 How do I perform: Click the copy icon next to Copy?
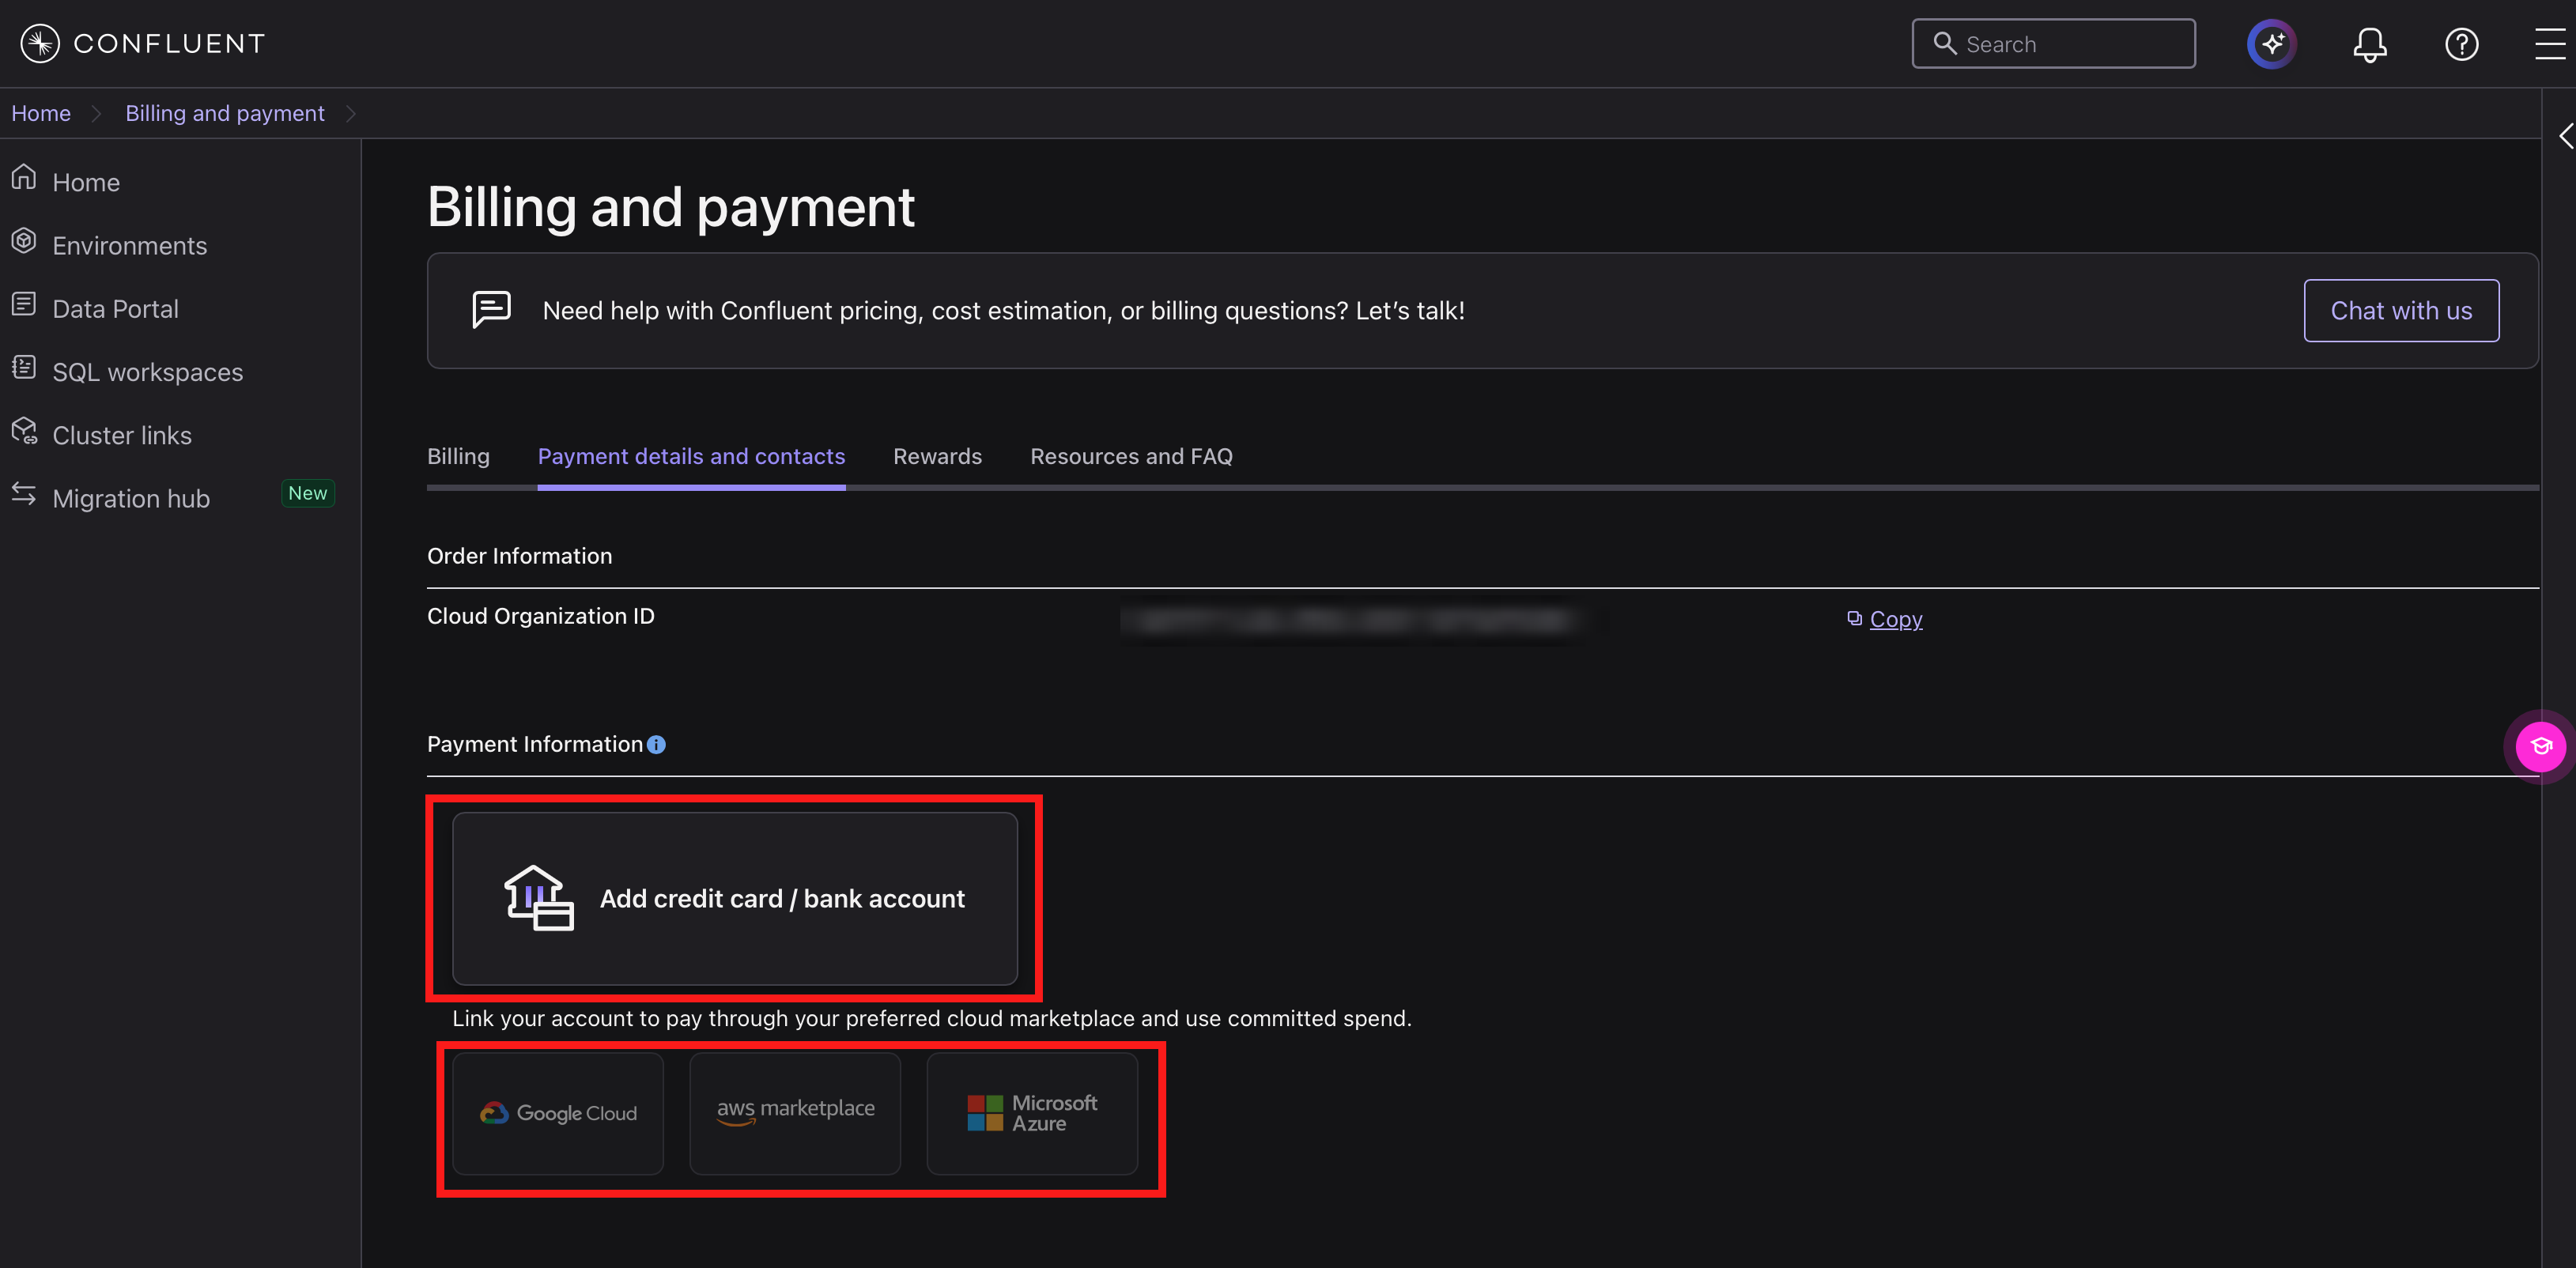point(1854,618)
